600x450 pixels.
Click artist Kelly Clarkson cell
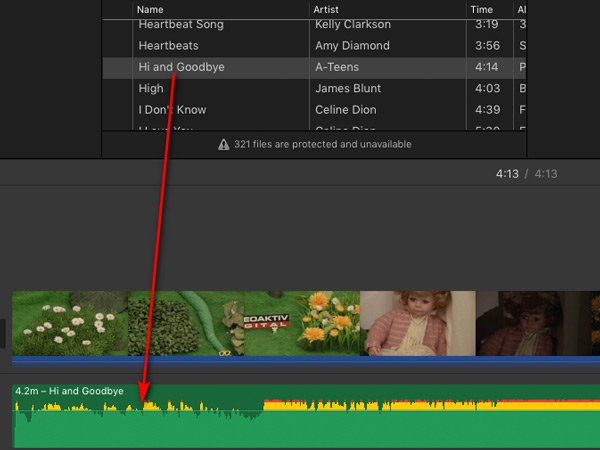[x=353, y=24]
